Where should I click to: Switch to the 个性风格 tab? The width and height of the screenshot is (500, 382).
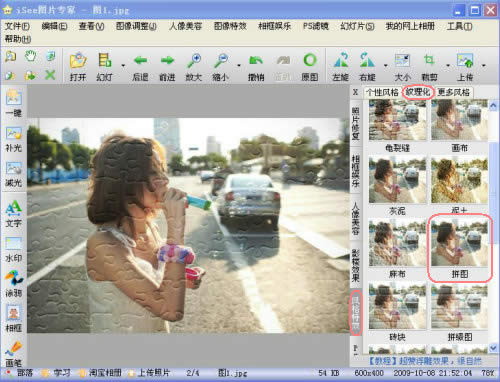tap(382, 92)
